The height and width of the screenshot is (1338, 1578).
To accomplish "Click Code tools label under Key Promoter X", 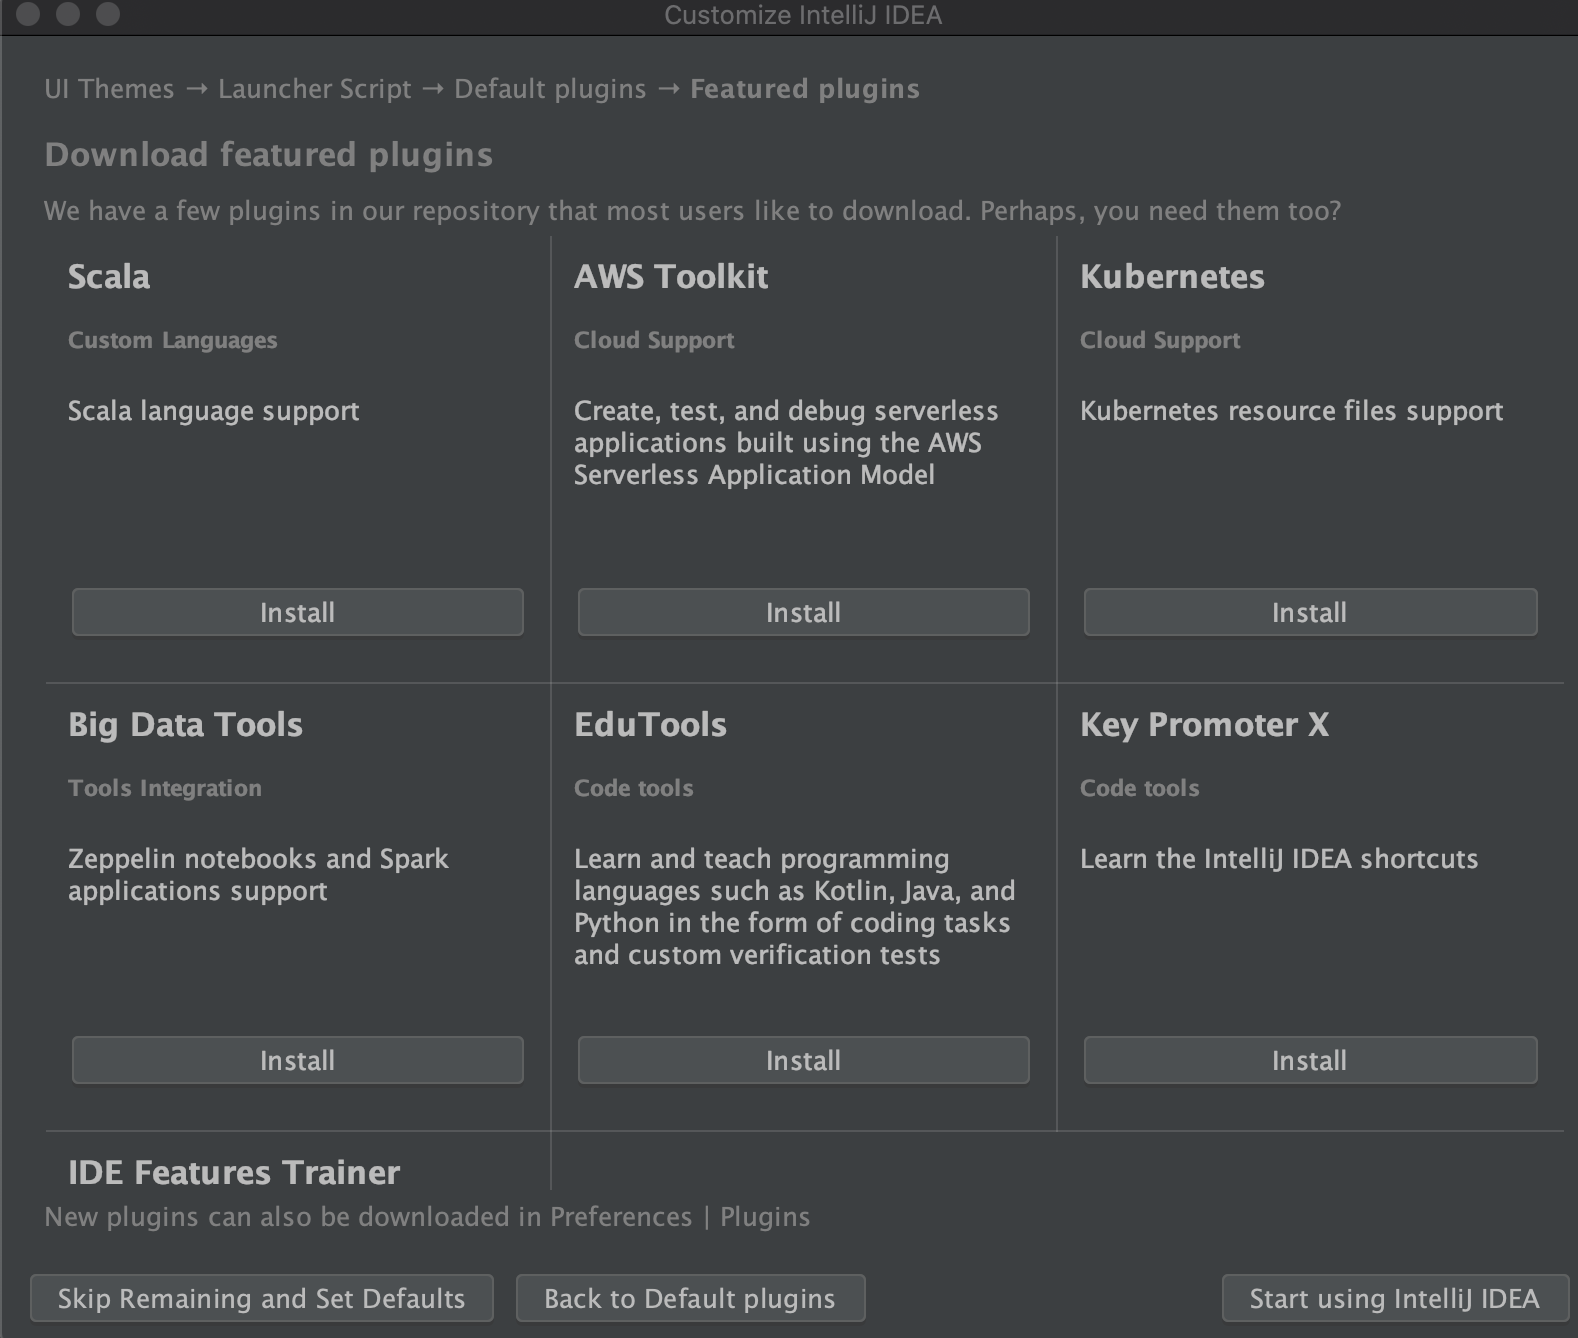I will [1139, 788].
